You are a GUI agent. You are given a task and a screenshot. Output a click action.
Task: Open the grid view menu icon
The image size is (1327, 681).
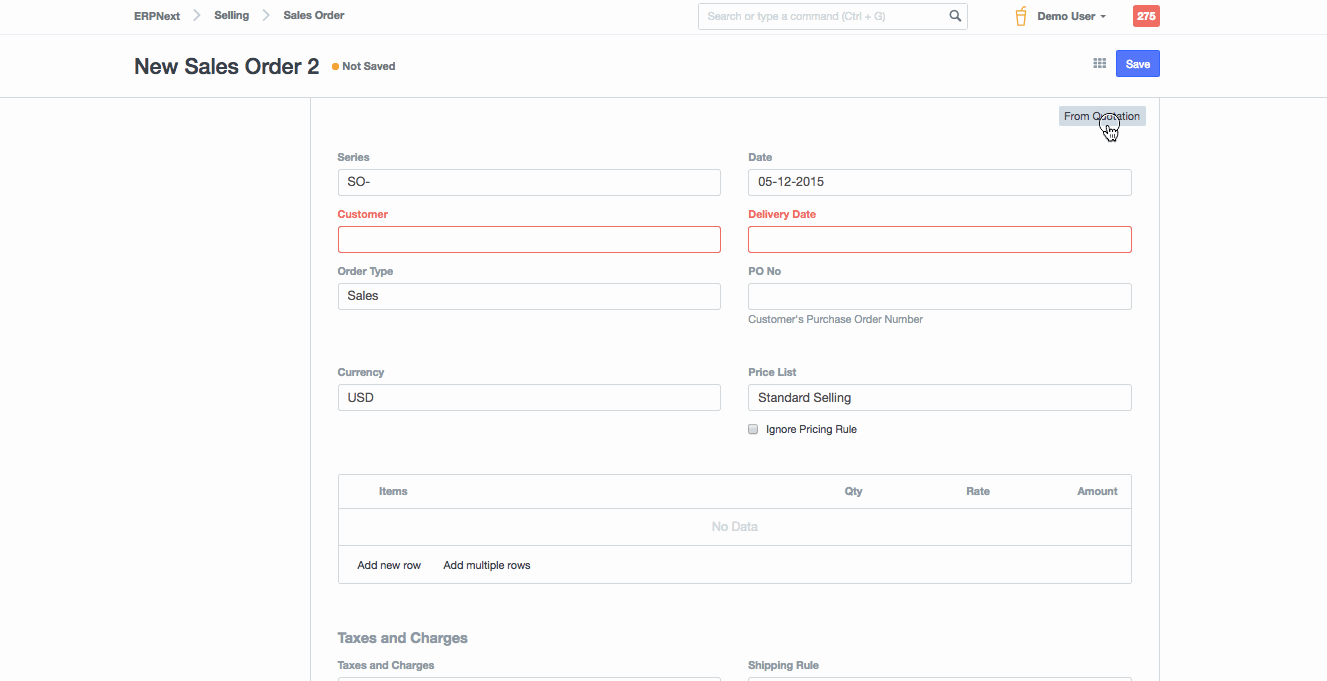pos(1099,64)
